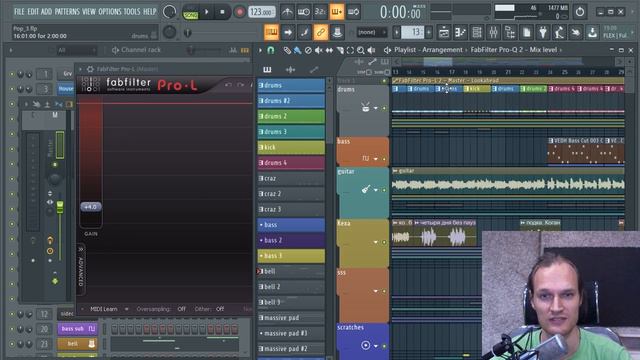The width and height of the screenshot is (640, 360).
Task: Open the FILE menu
Action: [x=19, y=11]
